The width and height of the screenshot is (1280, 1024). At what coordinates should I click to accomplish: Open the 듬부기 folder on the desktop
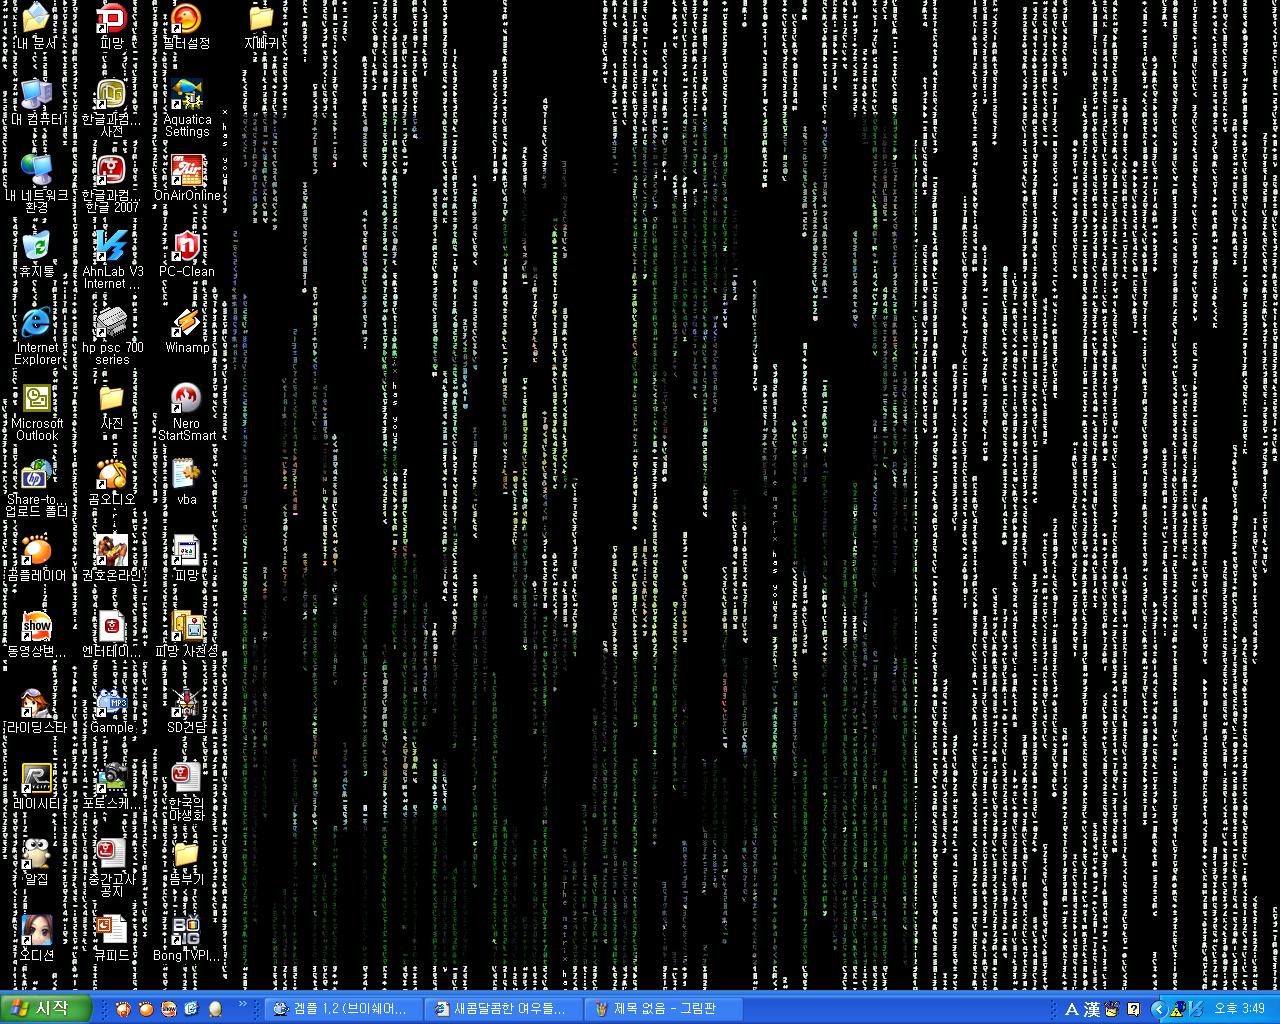pos(187,861)
